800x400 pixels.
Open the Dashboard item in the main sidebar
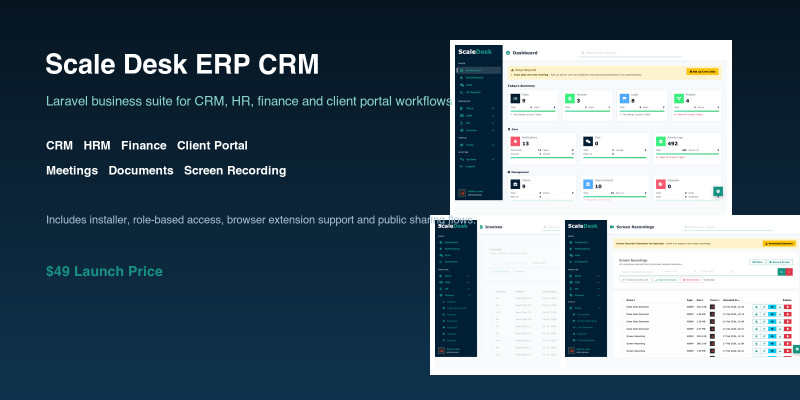pyautogui.click(x=474, y=70)
